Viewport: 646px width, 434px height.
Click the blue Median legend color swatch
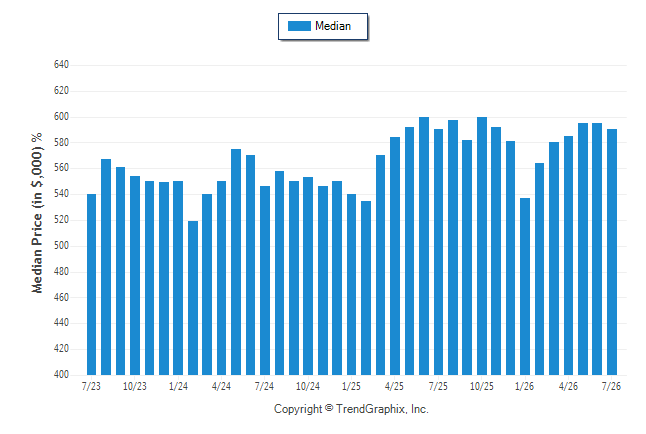(x=299, y=26)
